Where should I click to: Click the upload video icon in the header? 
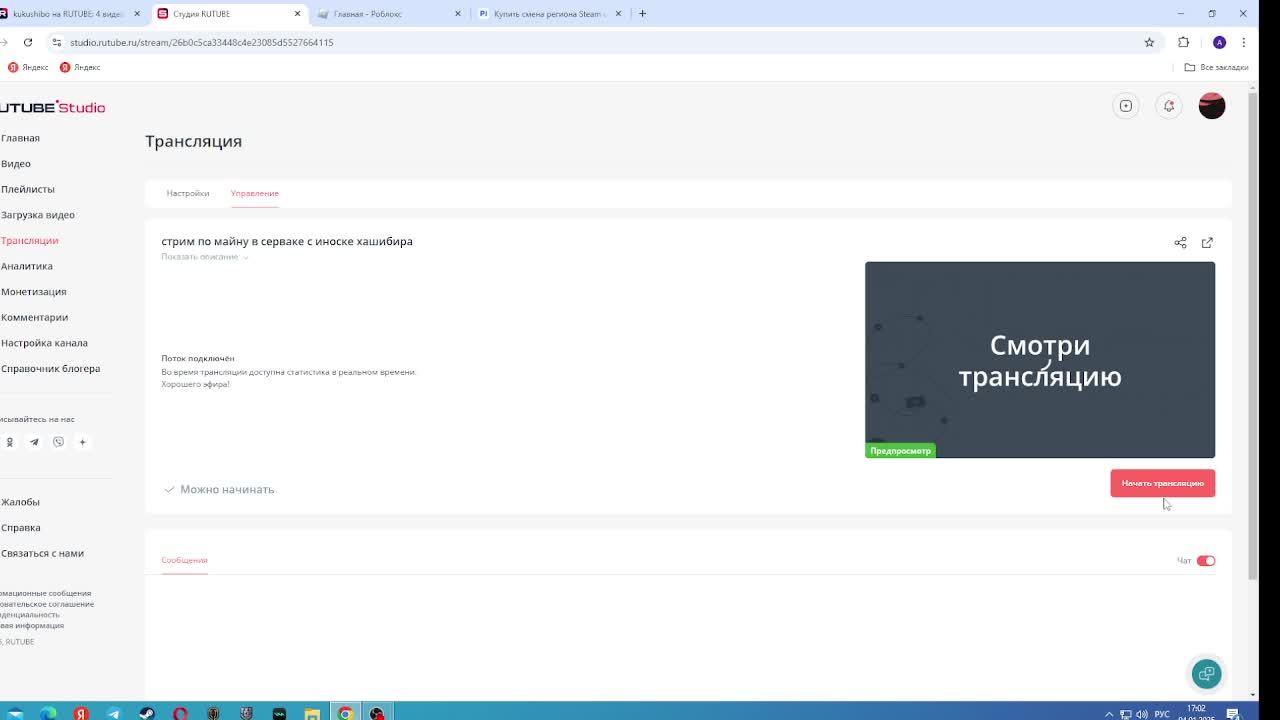tap(1126, 106)
